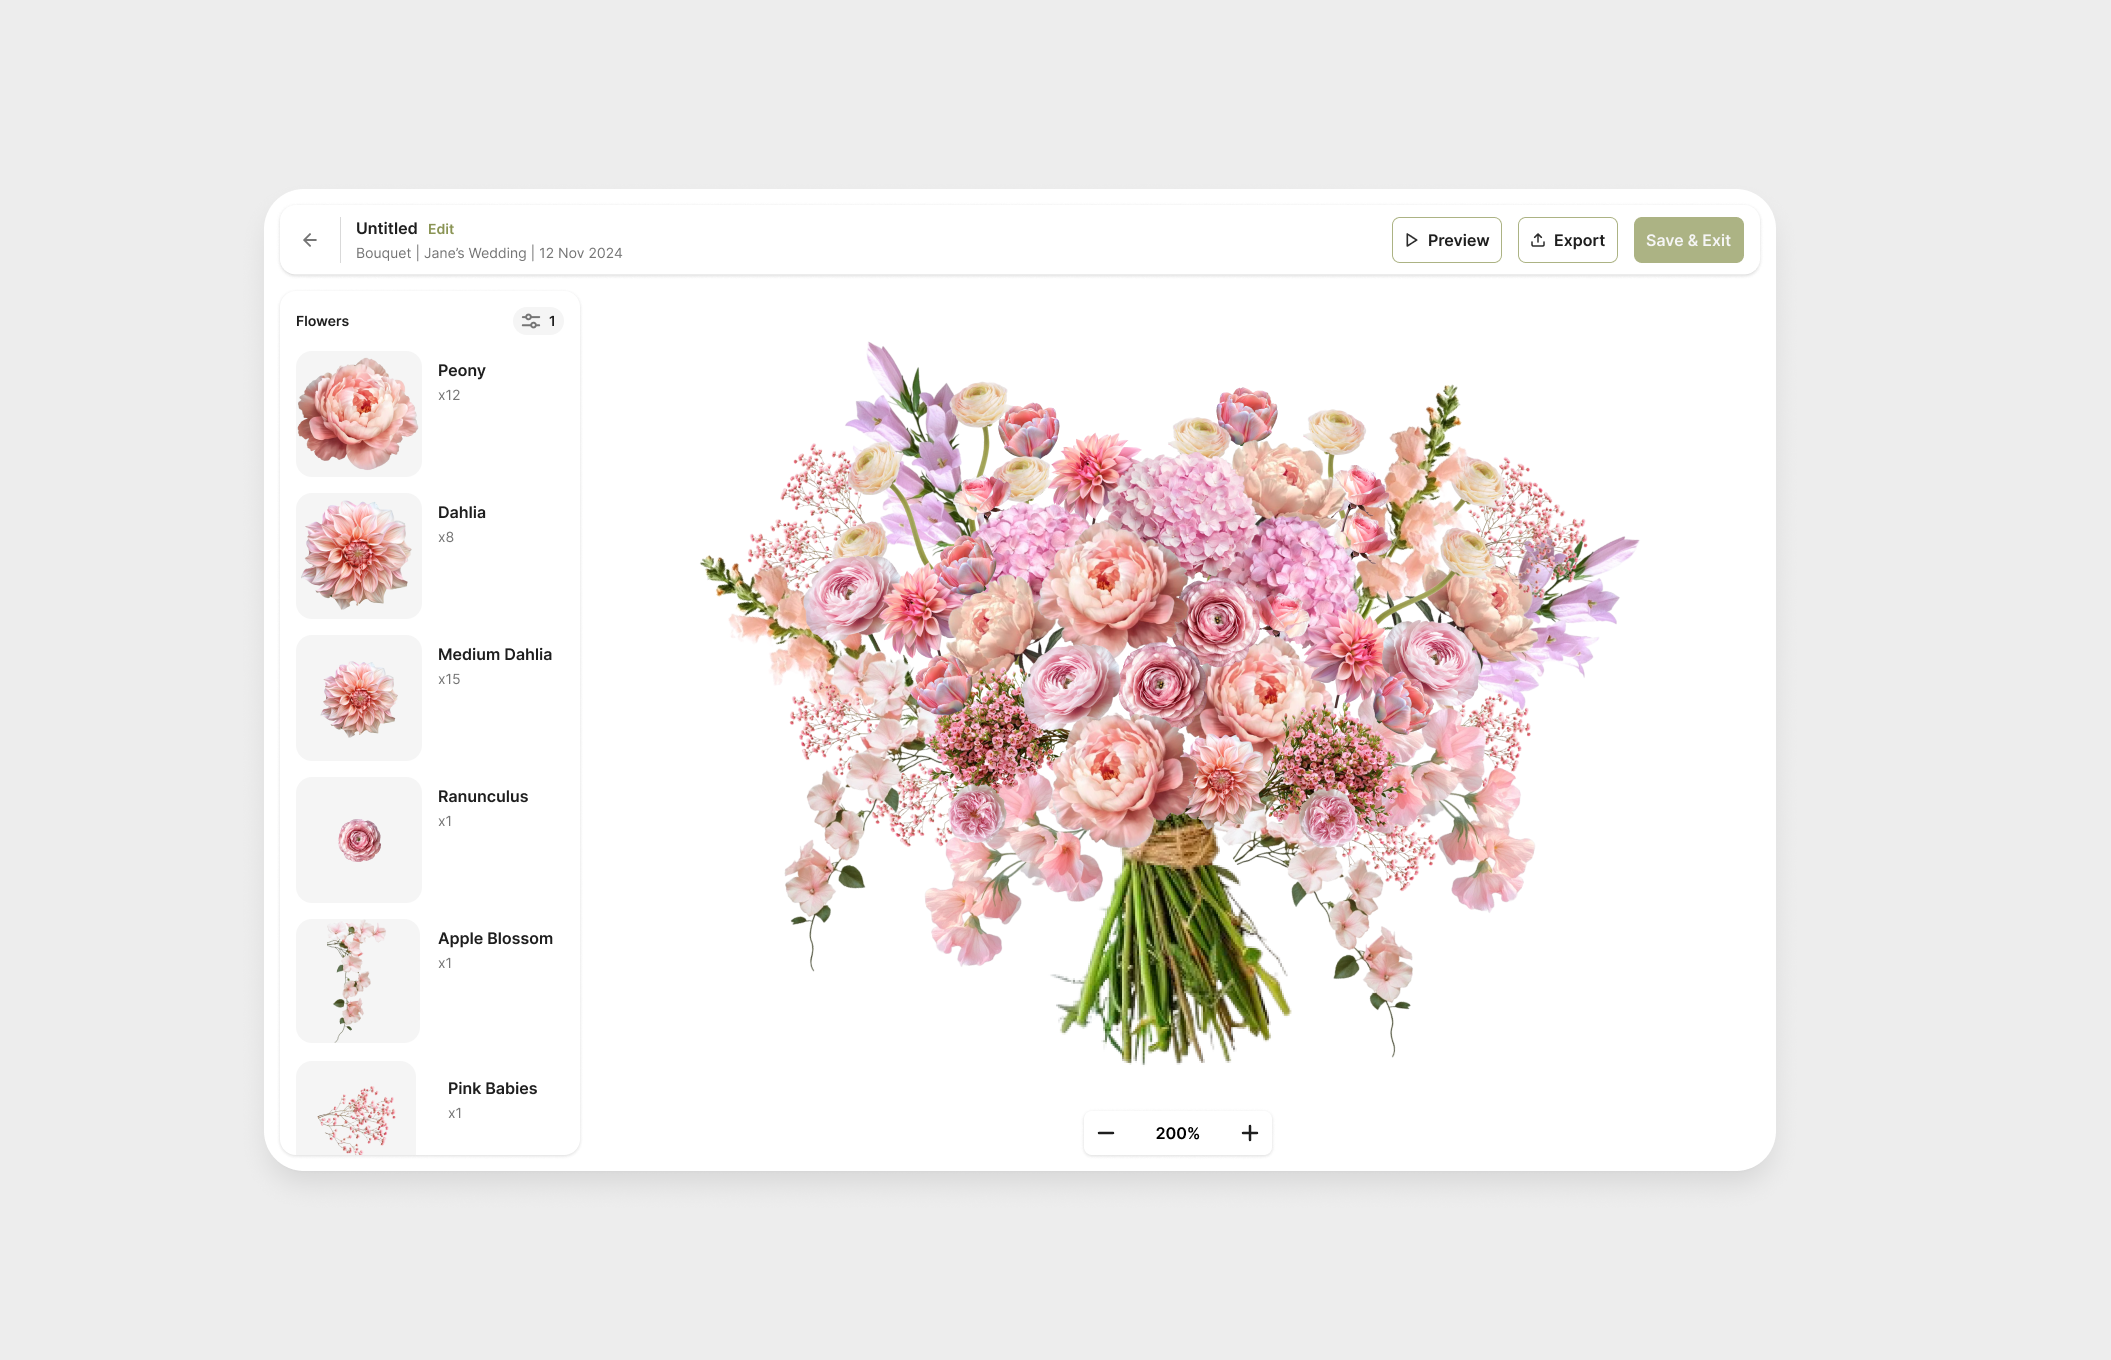The image size is (2111, 1360).
Task: Click the Edit link beside Untitled
Action: pyautogui.click(x=441, y=229)
